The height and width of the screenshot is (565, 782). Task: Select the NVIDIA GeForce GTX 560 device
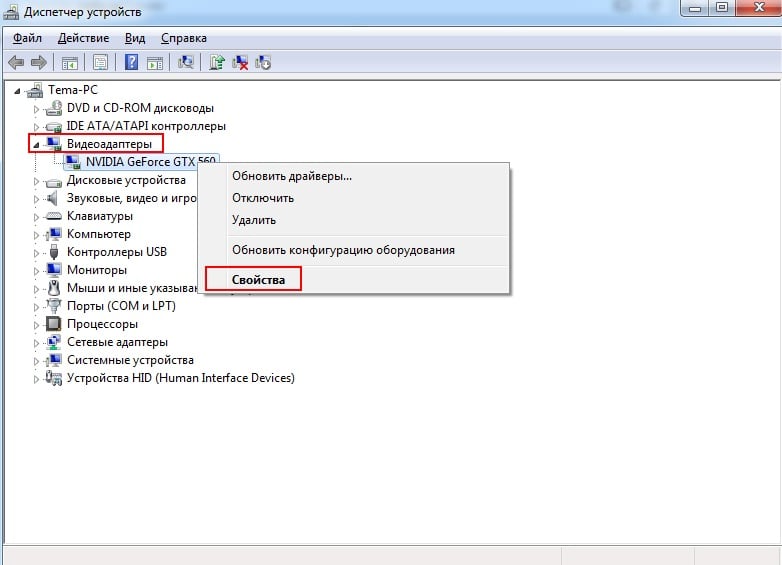click(x=150, y=162)
